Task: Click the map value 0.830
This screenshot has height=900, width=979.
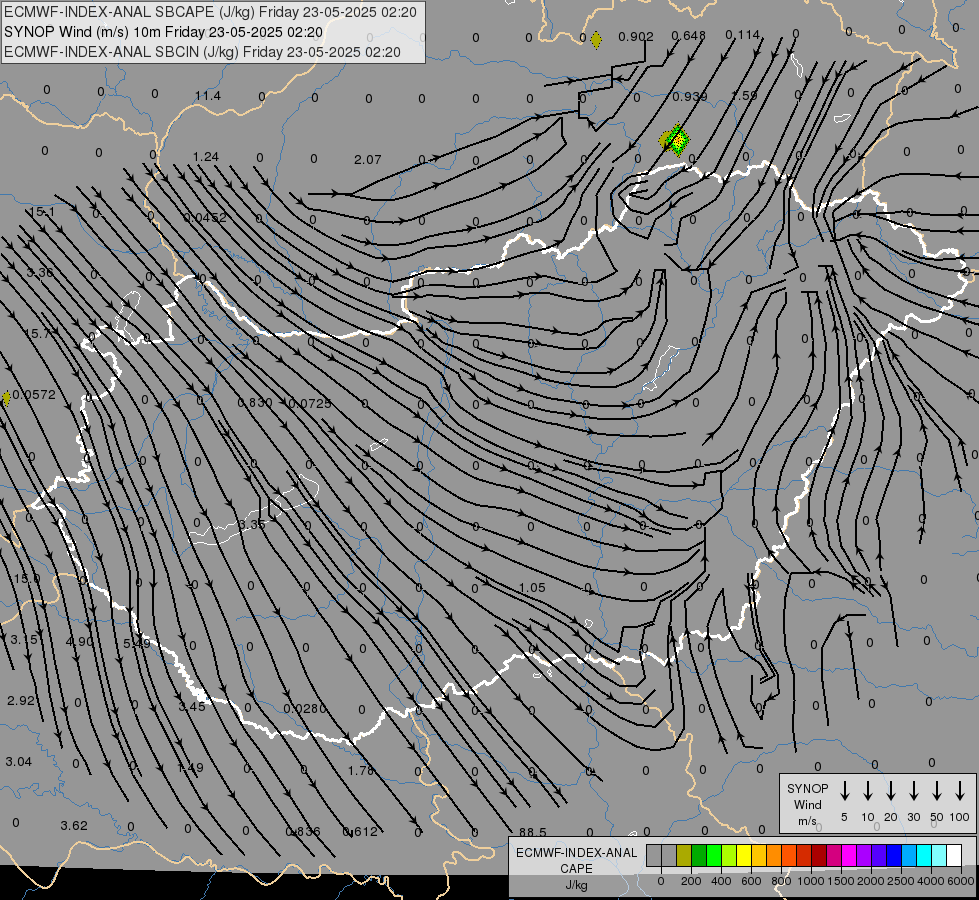Action: [255, 403]
